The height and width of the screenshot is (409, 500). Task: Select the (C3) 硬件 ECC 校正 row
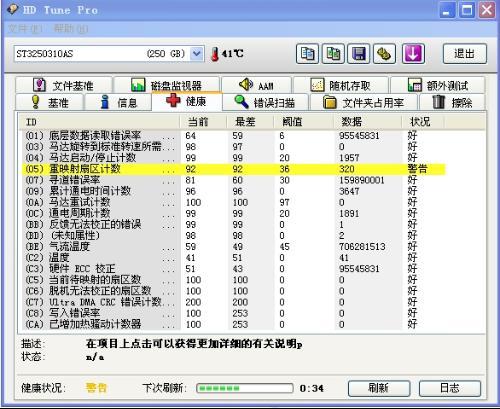click(x=232, y=269)
